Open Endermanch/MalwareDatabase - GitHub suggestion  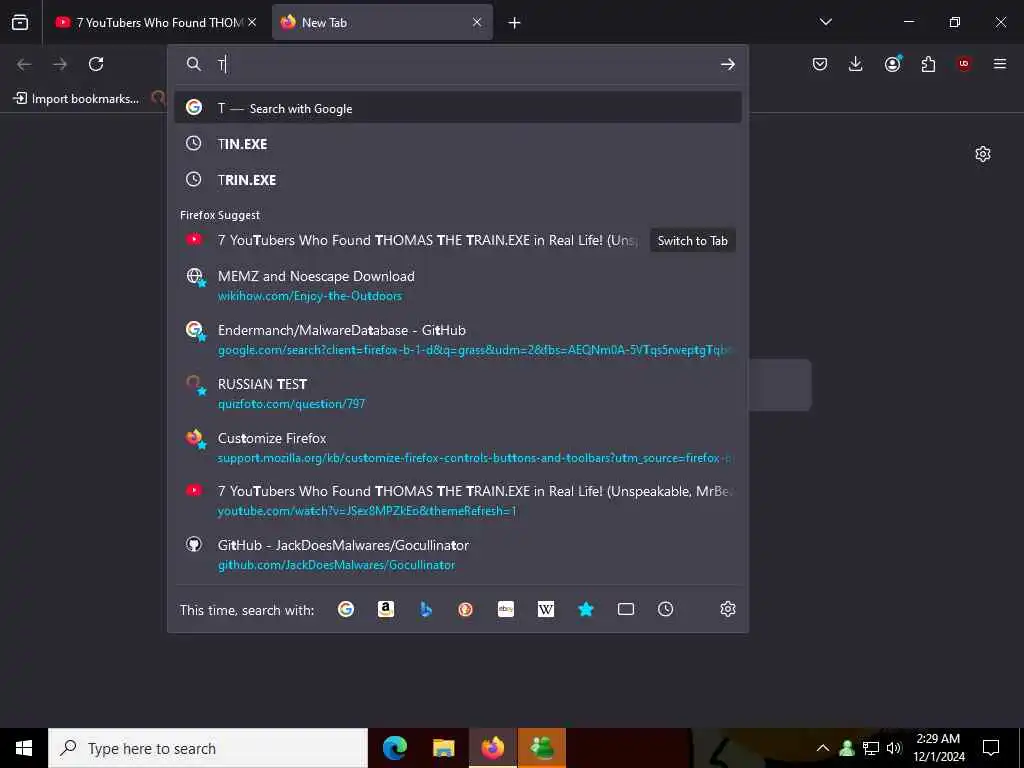click(x=458, y=340)
